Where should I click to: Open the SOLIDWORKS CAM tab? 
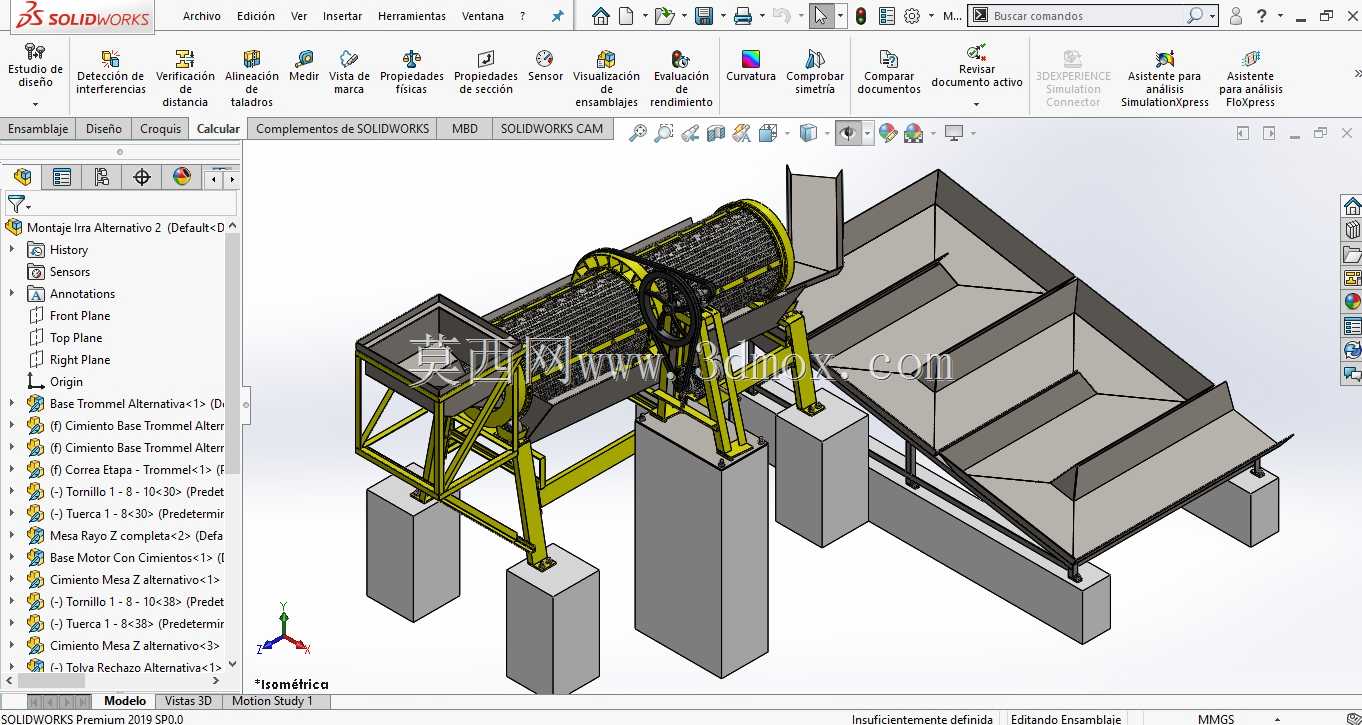point(552,129)
